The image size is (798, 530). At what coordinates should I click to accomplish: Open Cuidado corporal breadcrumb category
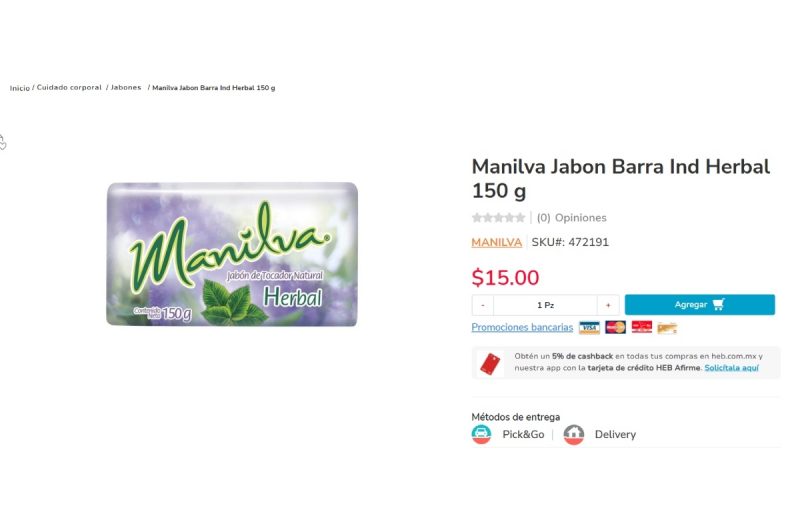point(69,88)
